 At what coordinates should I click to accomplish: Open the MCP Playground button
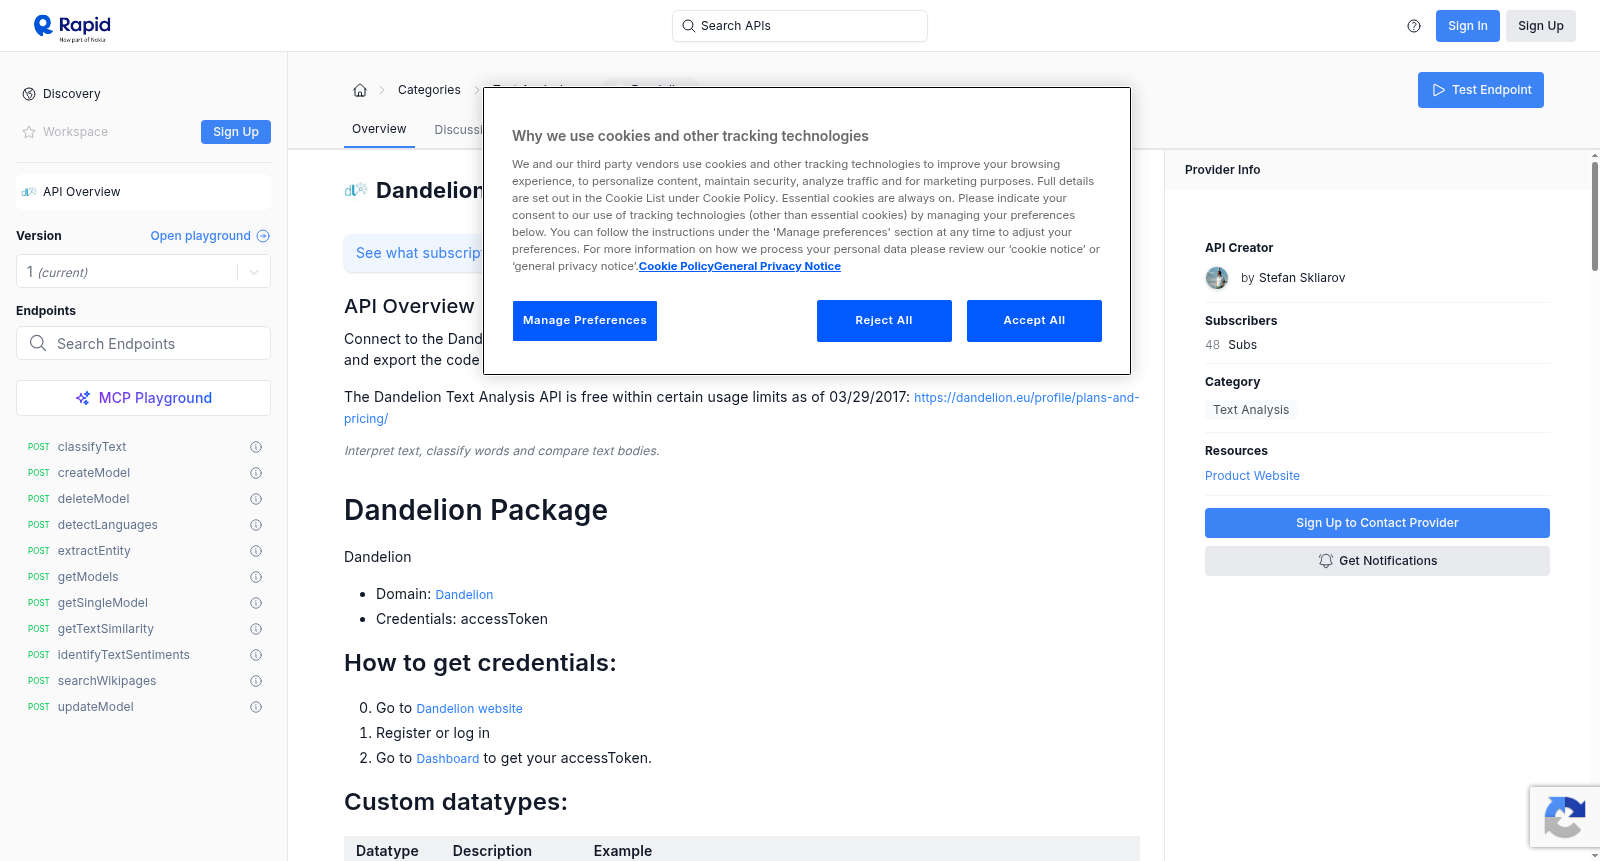[143, 398]
